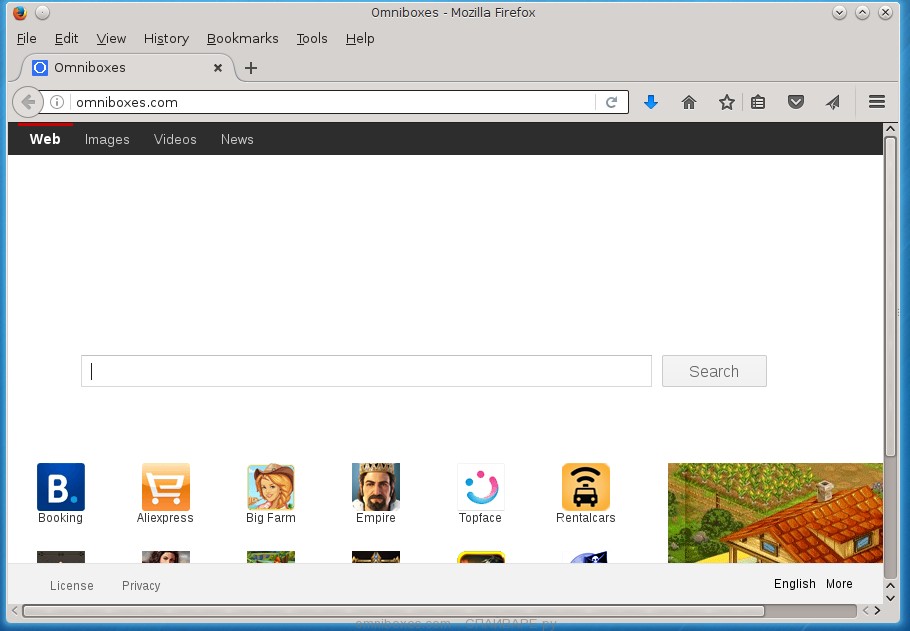Click the share page icon
The width and height of the screenshot is (910, 631).
(832, 101)
